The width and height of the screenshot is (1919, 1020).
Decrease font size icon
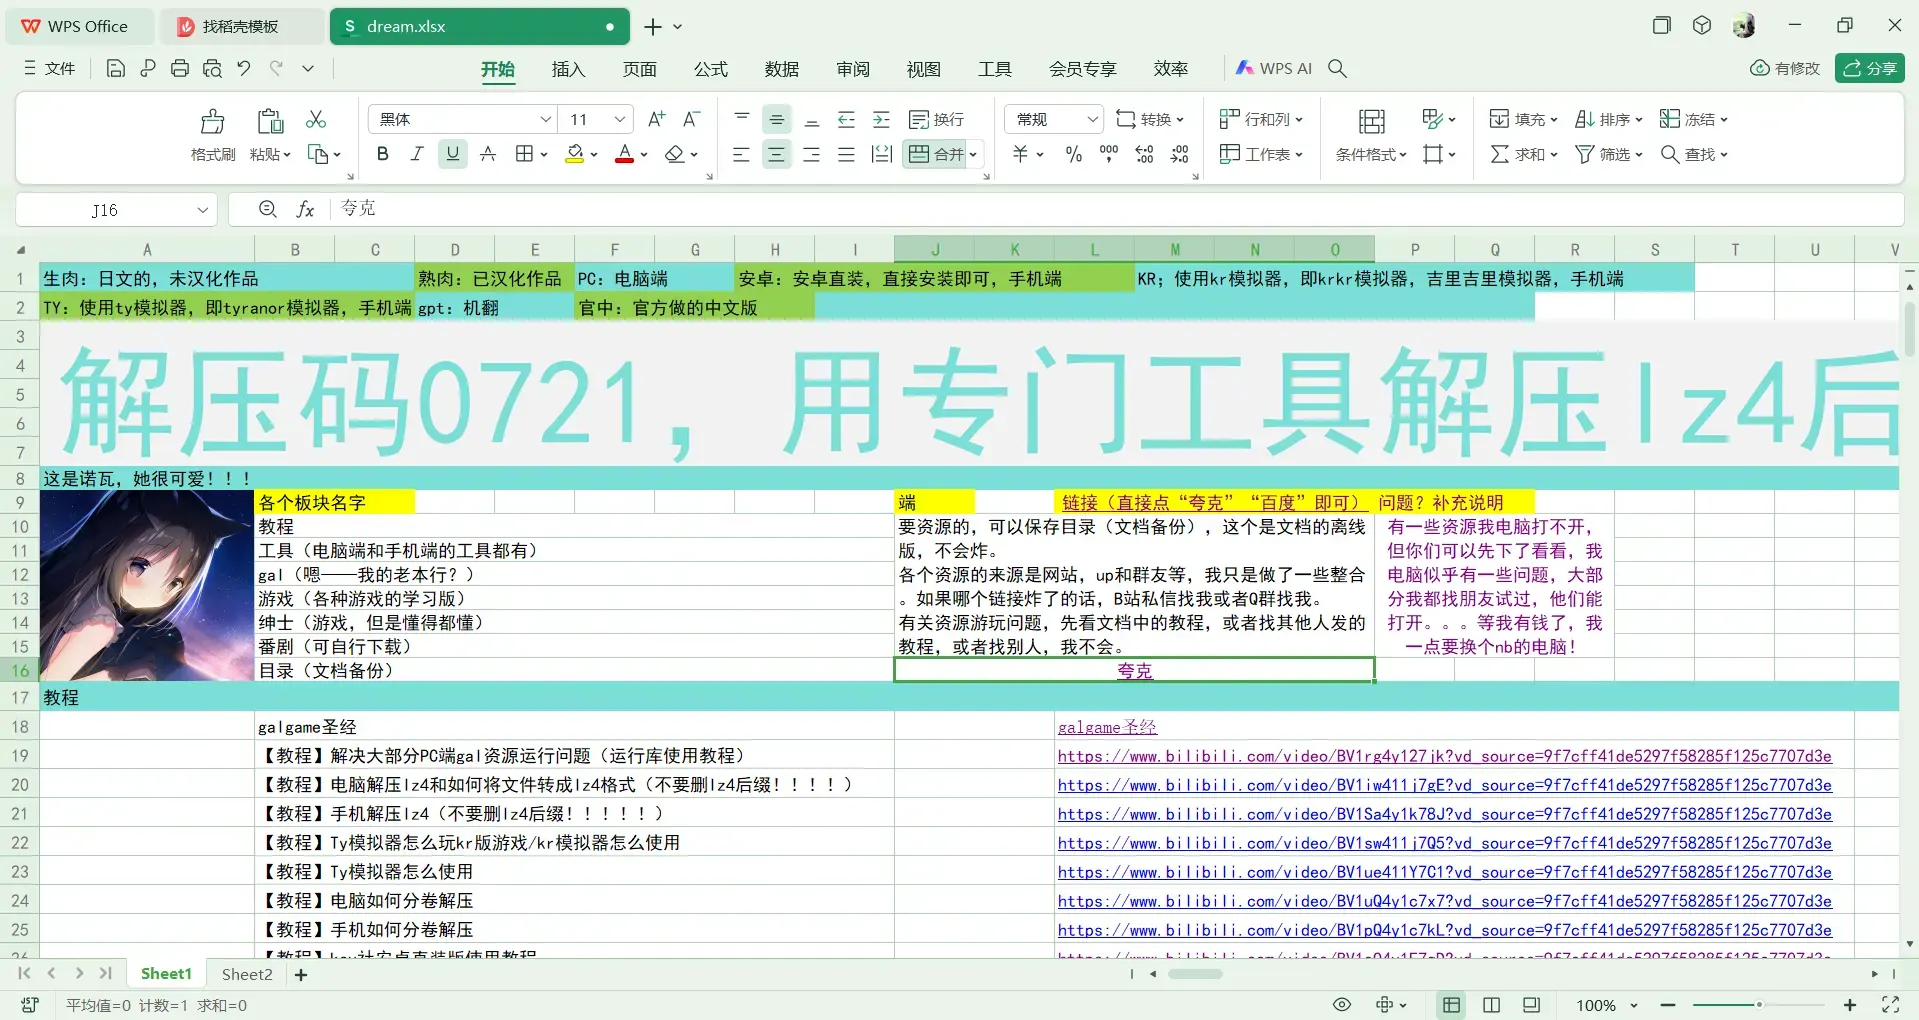(691, 119)
